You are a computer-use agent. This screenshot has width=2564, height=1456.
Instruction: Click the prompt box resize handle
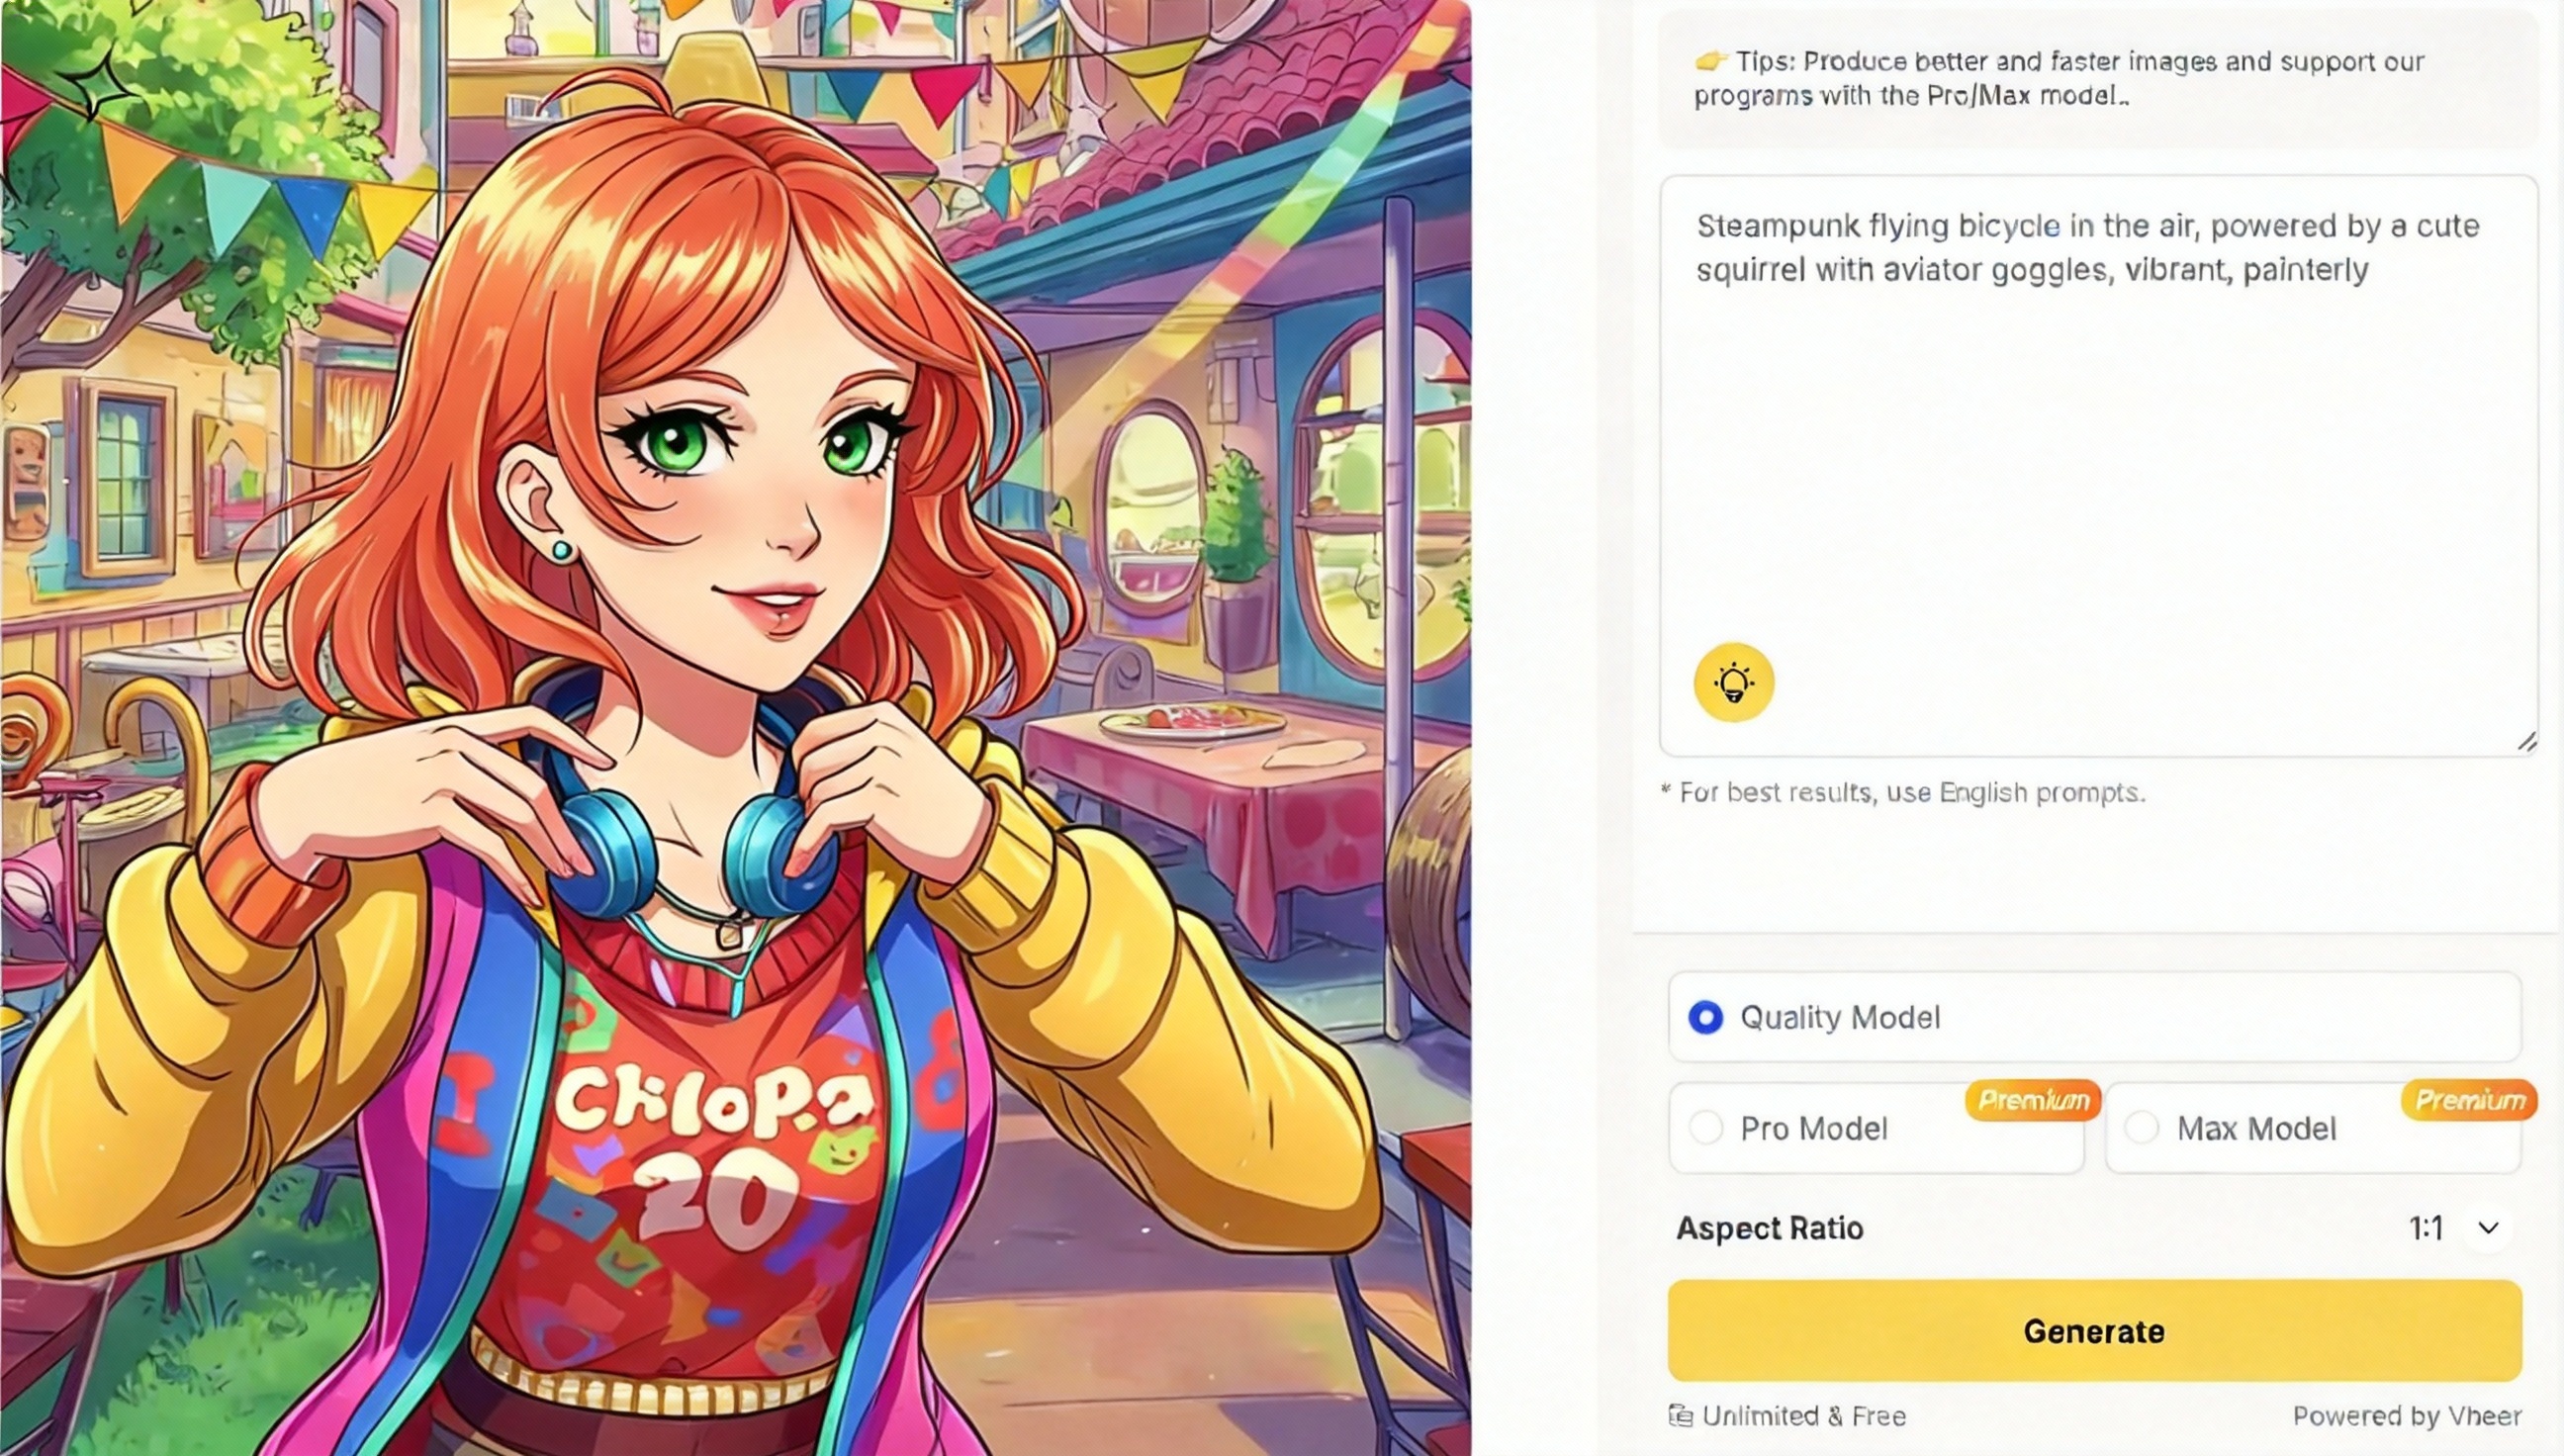[x=2527, y=741]
